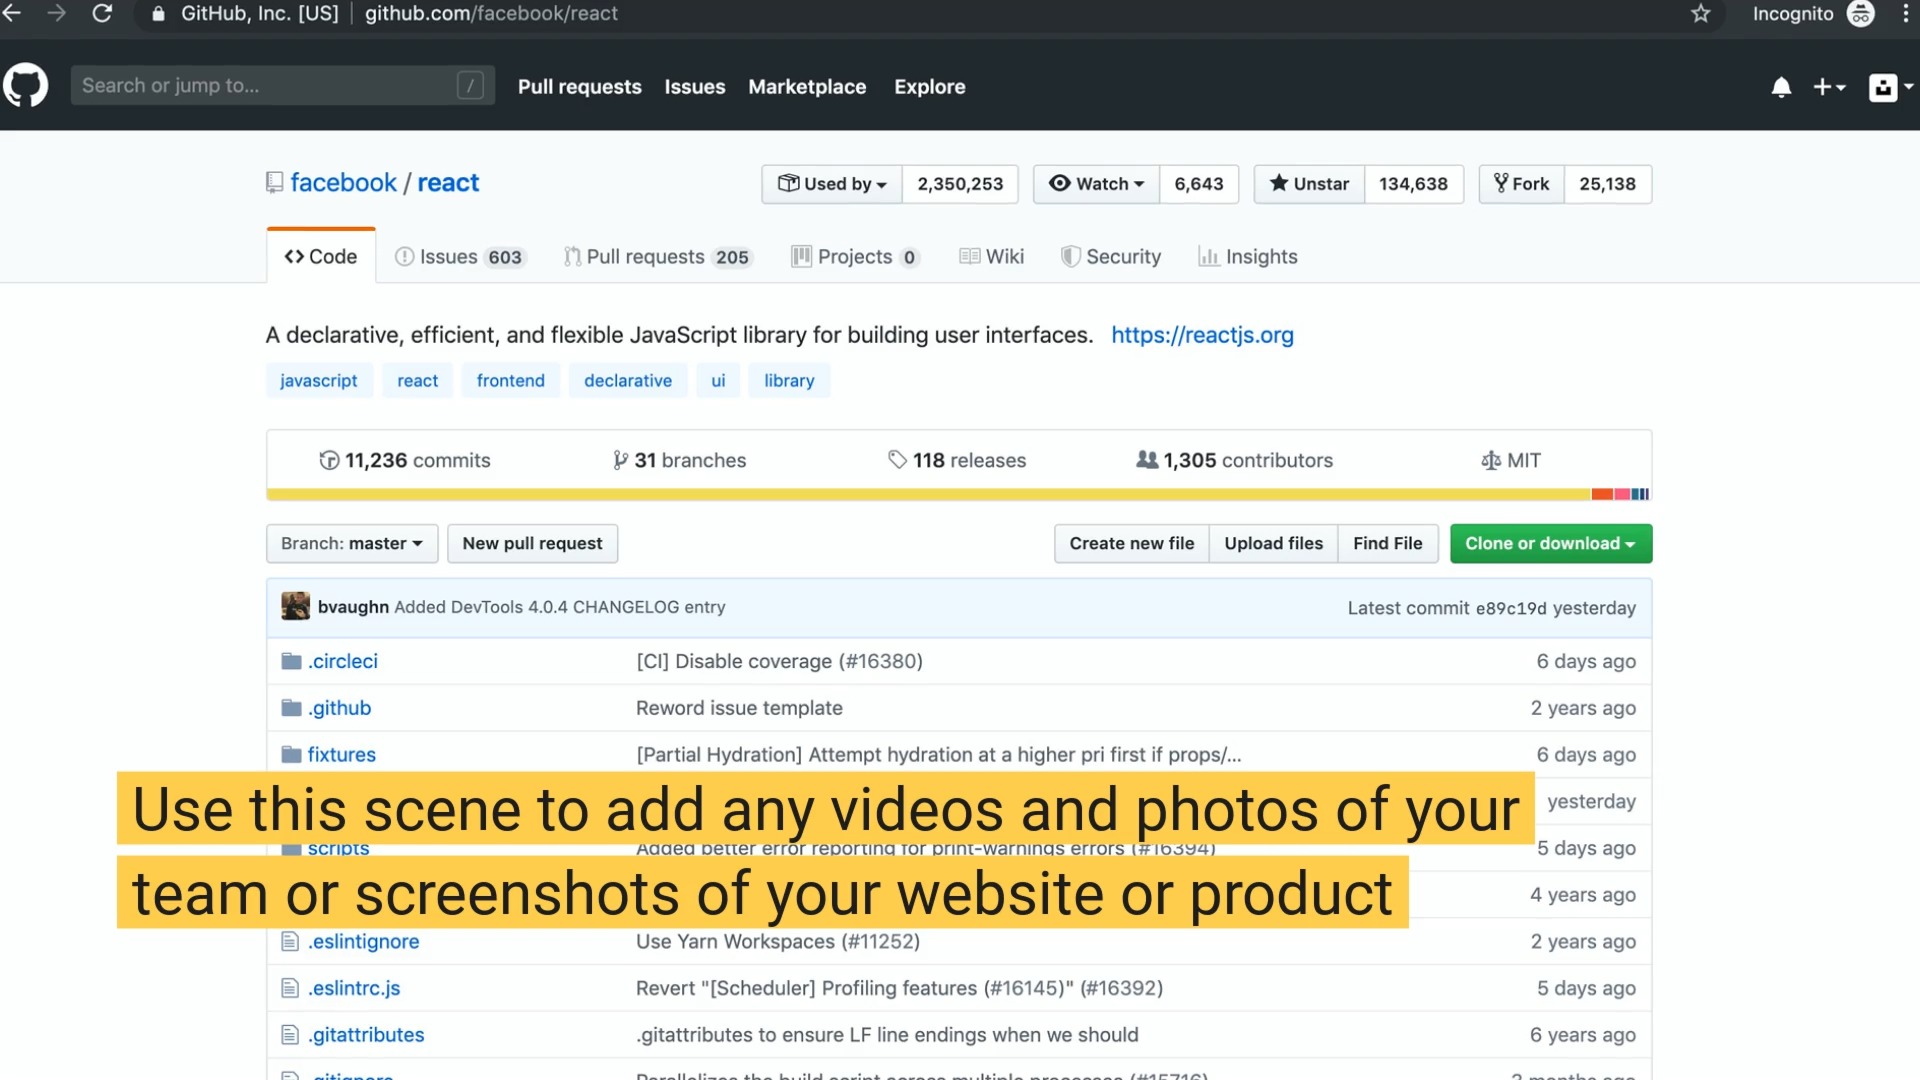1920x1080 pixels.
Task: Unstar the react repository
Action: pos(1309,184)
